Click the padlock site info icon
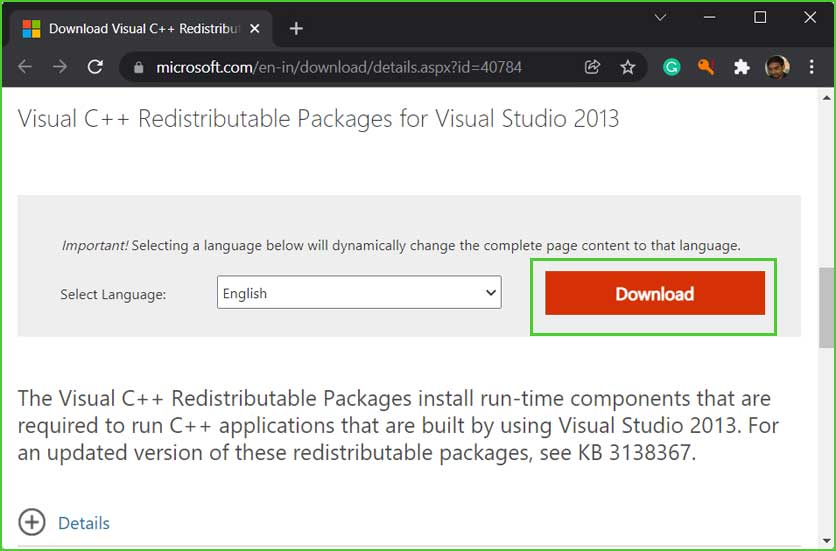The width and height of the screenshot is (836, 551). [139, 67]
